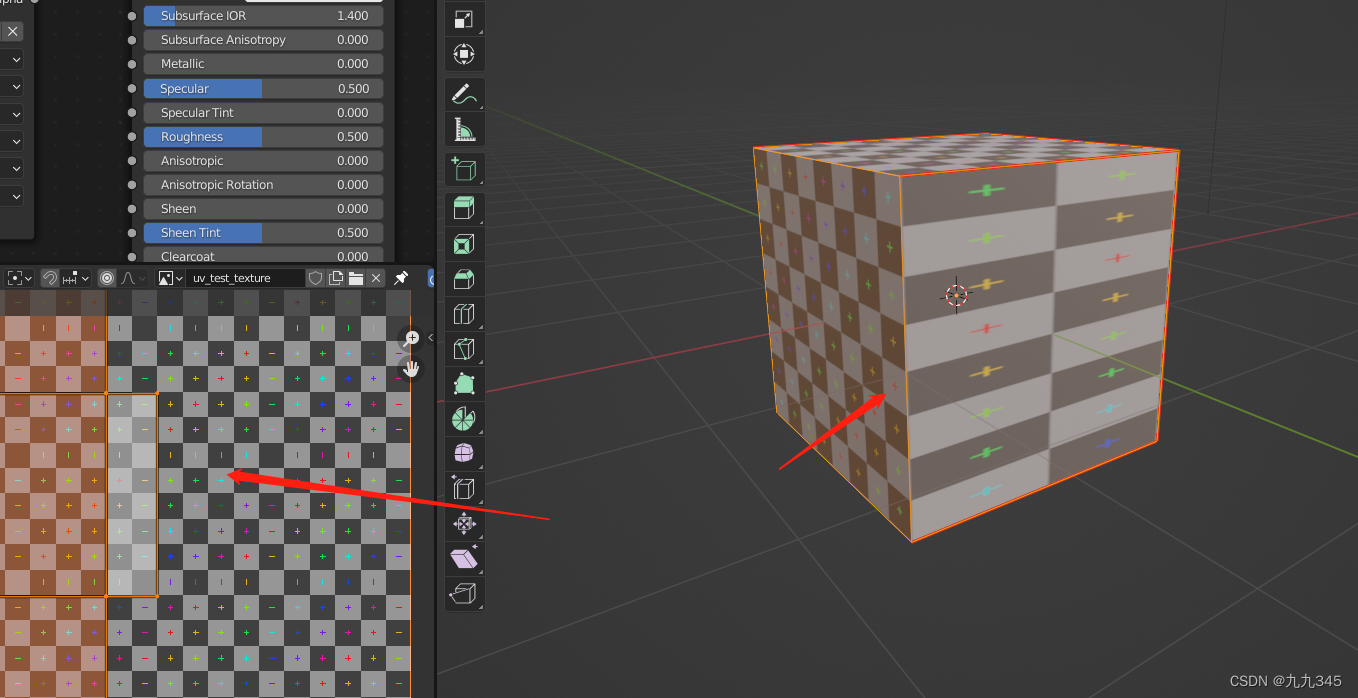Click the Specular input socket dot

tap(132, 88)
